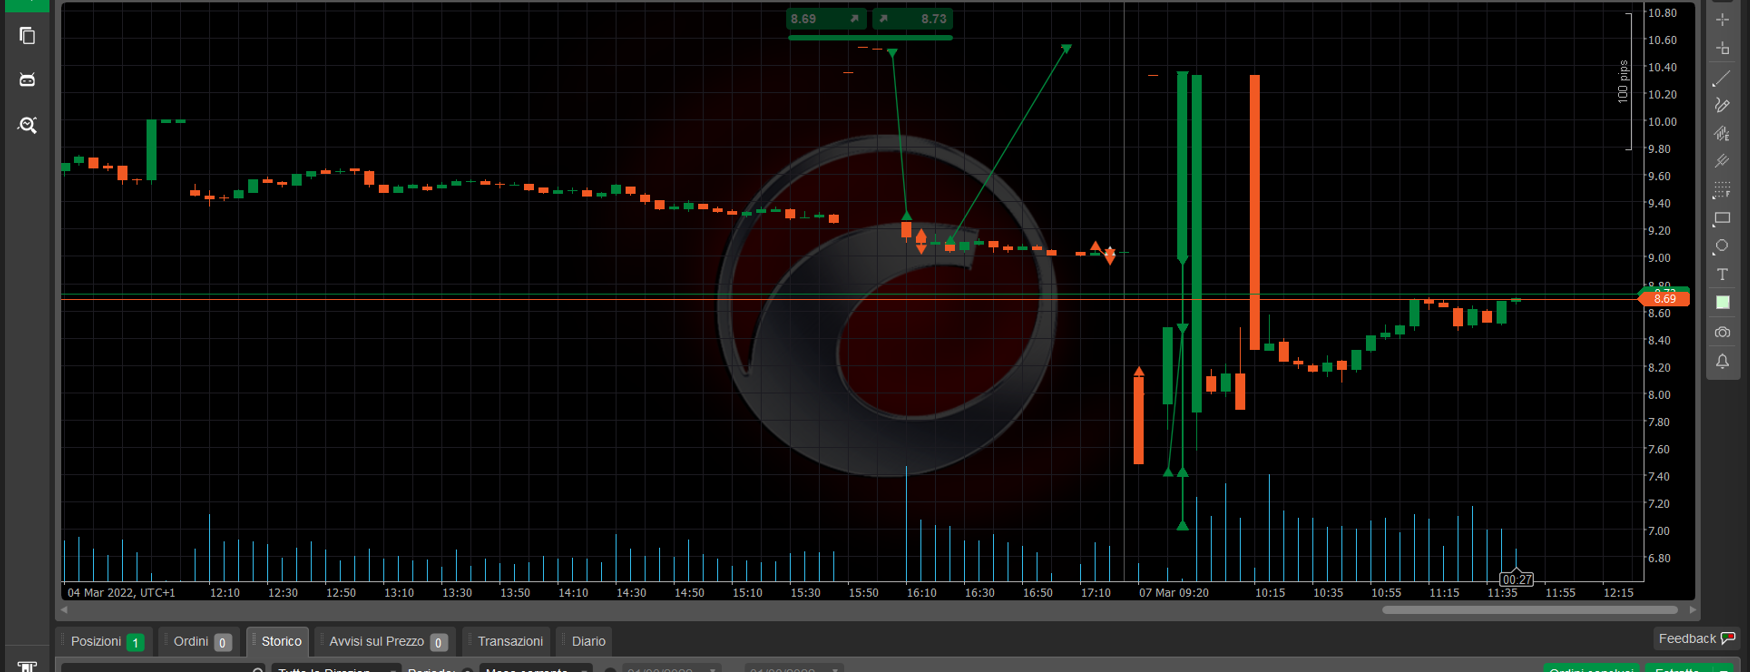Open the Avvisi sul Prezzo tab
1750x672 pixels.
pos(386,641)
